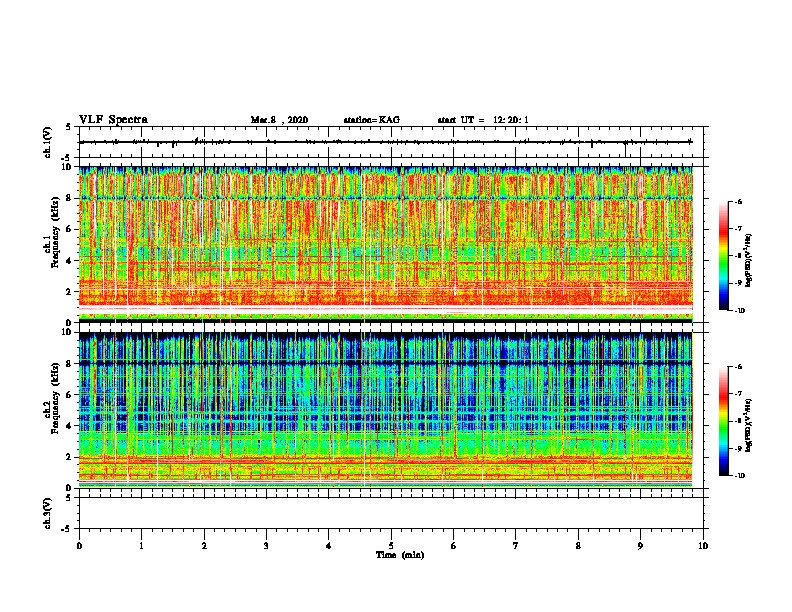Click time axis tick label "4"
This screenshot has height=612, width=792.
point(329,546)
